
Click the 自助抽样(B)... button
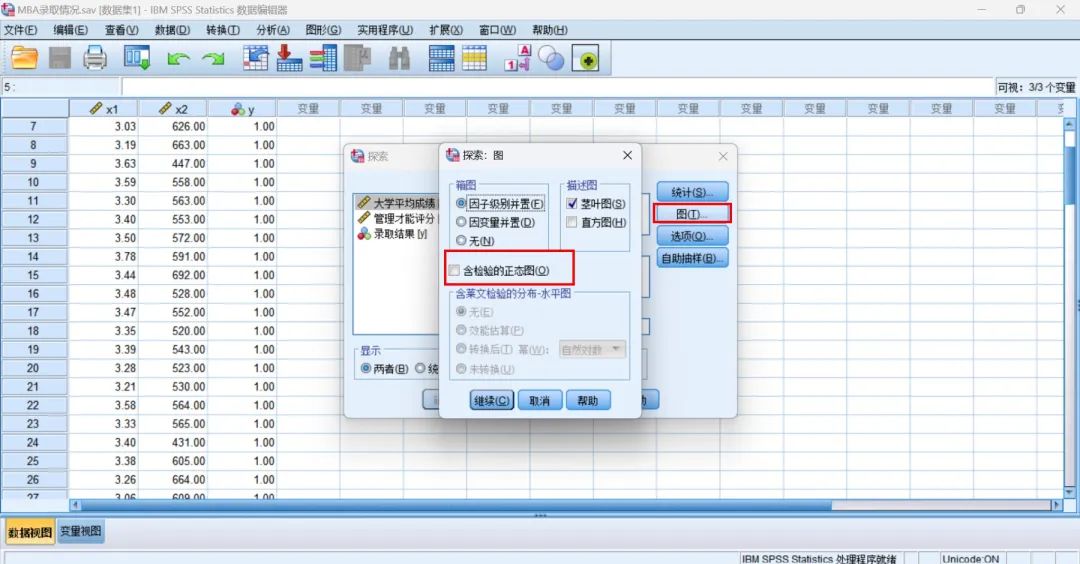pyautogui.click(x=692, y=258)
